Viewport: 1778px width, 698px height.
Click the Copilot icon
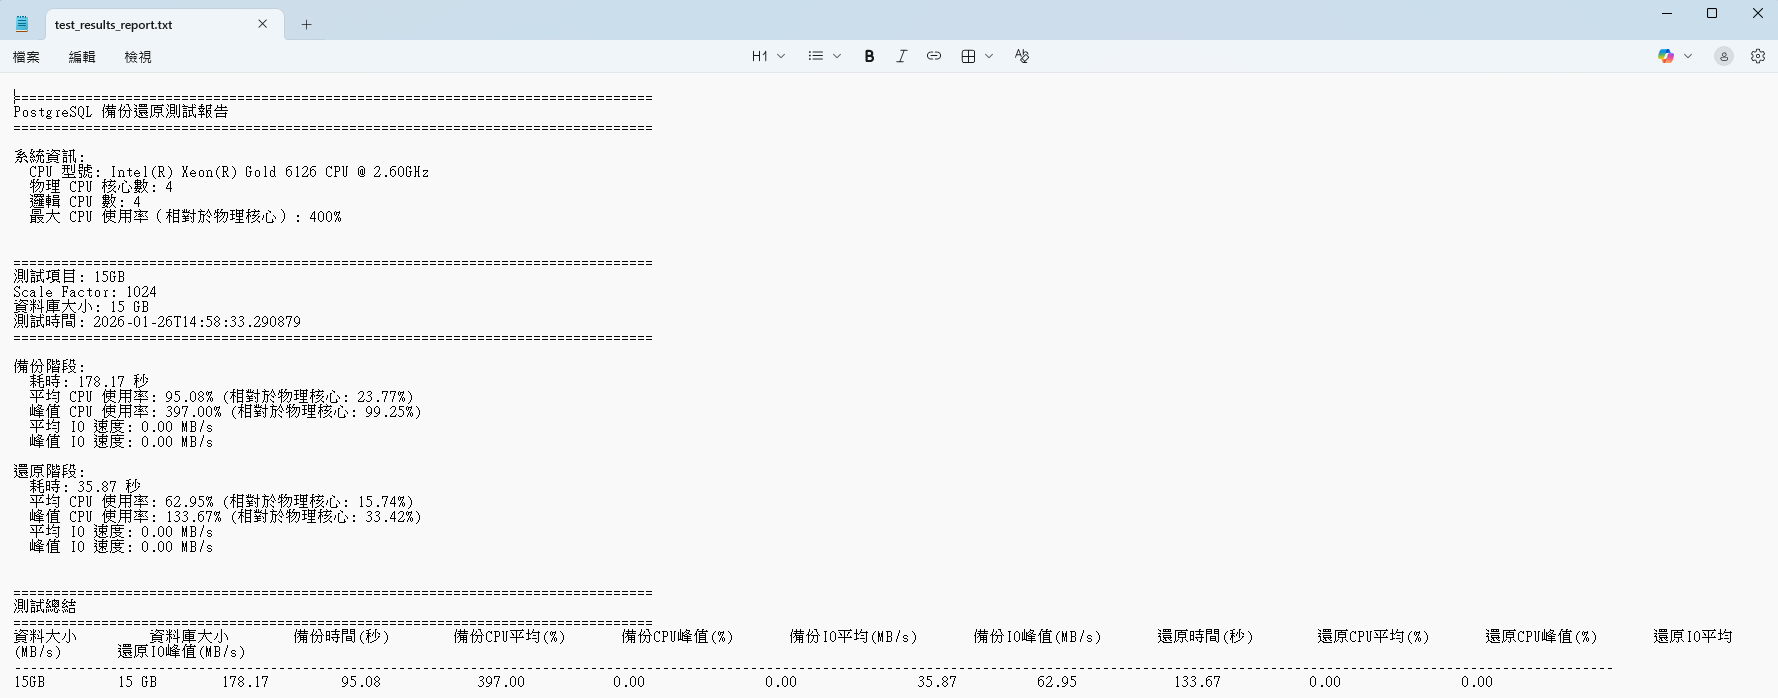coord(1665,57)
